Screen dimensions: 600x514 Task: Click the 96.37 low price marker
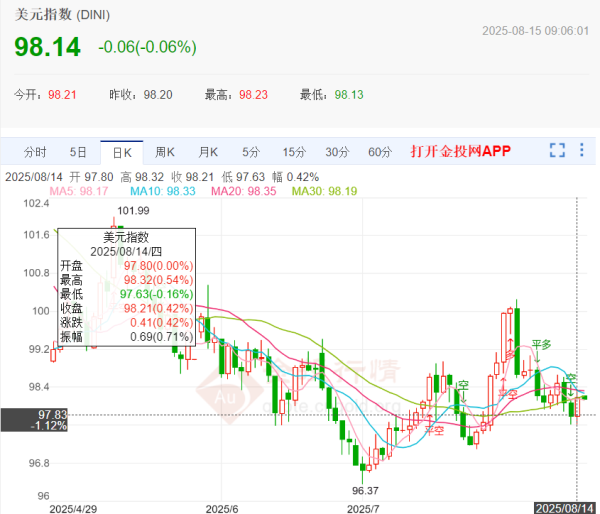pyautogui.click(x=365, y=491)
